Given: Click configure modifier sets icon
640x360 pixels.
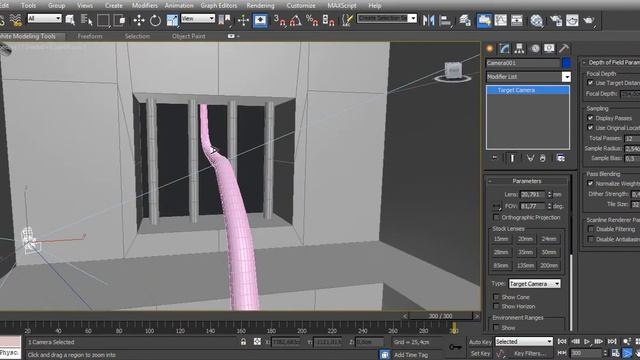Looking at the screenshot, I should [x=561, y=158].
